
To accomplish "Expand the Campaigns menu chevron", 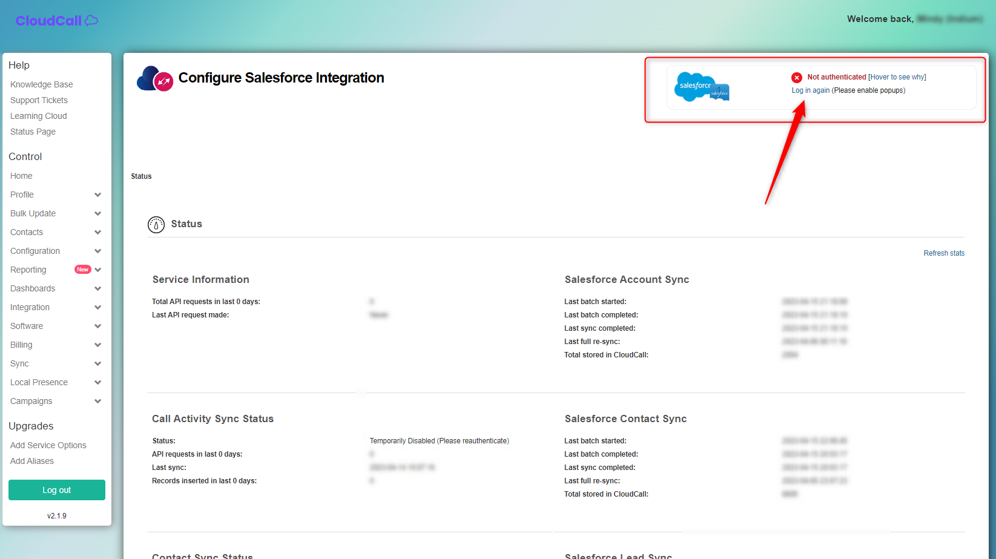I will click(x=98, y=401).
